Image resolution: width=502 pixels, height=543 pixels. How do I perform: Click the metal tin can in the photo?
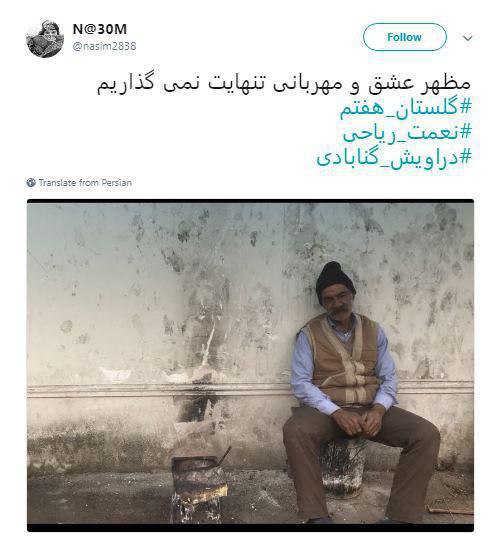[x=198, y=489]
